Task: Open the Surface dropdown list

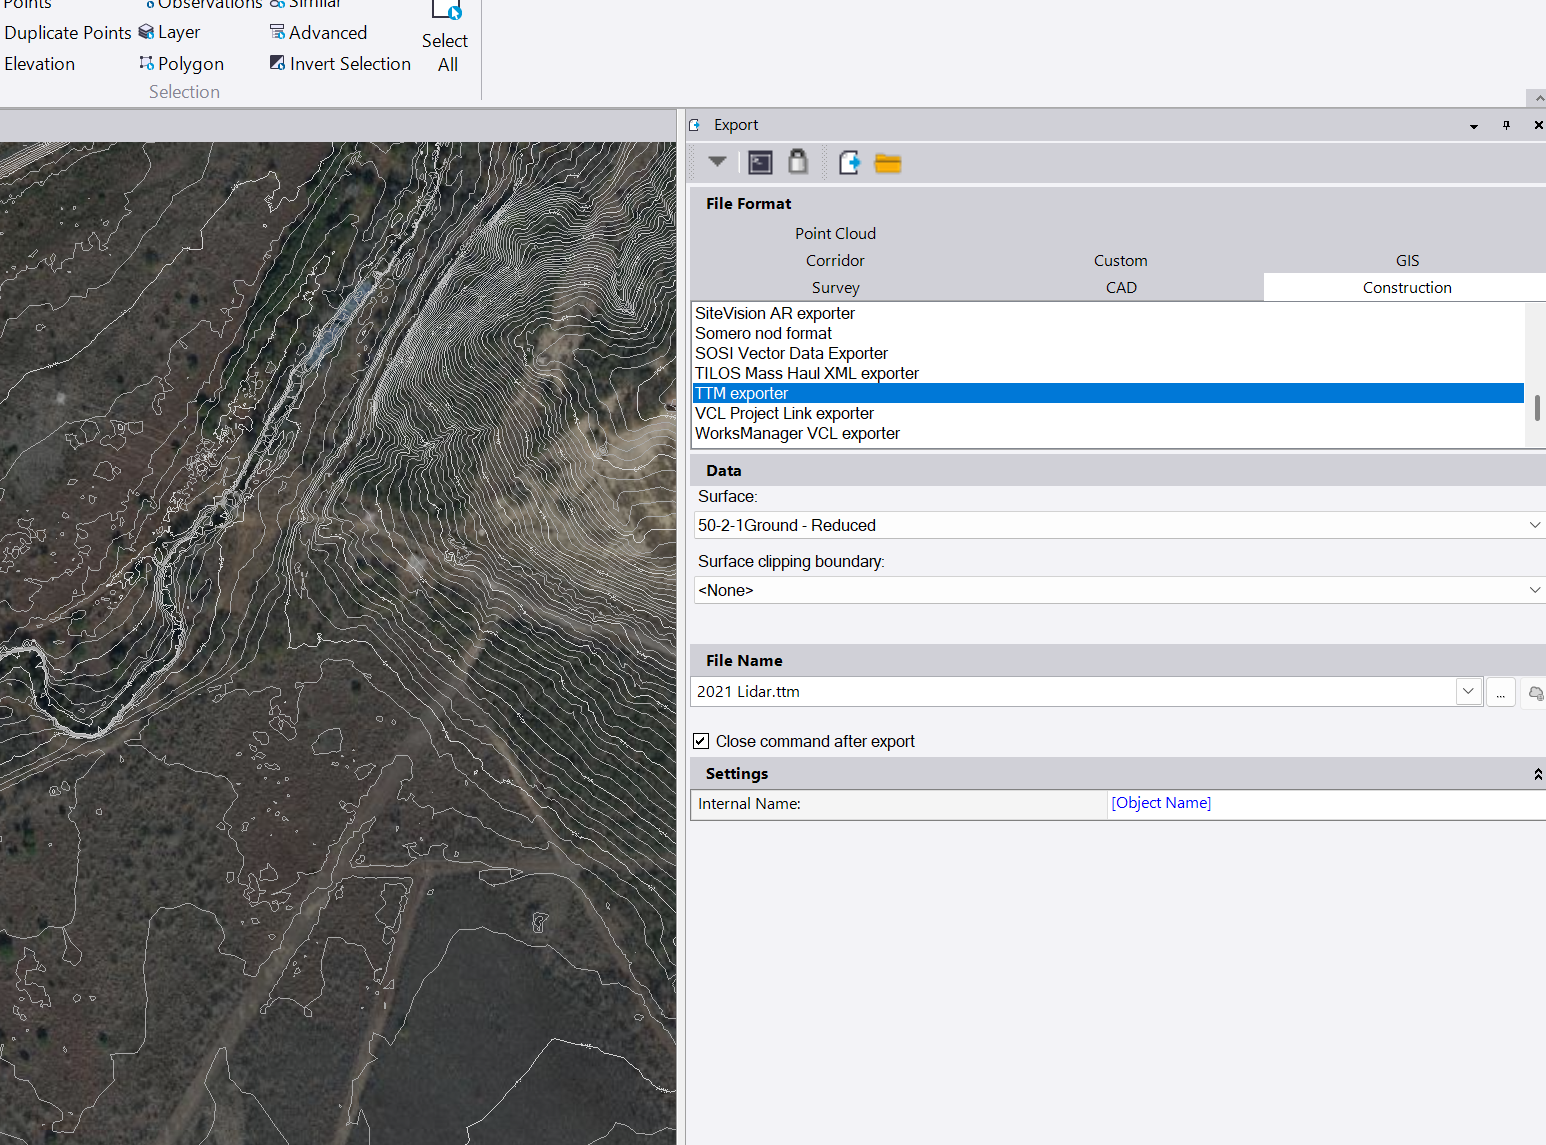Action: tap(1534, 525)
